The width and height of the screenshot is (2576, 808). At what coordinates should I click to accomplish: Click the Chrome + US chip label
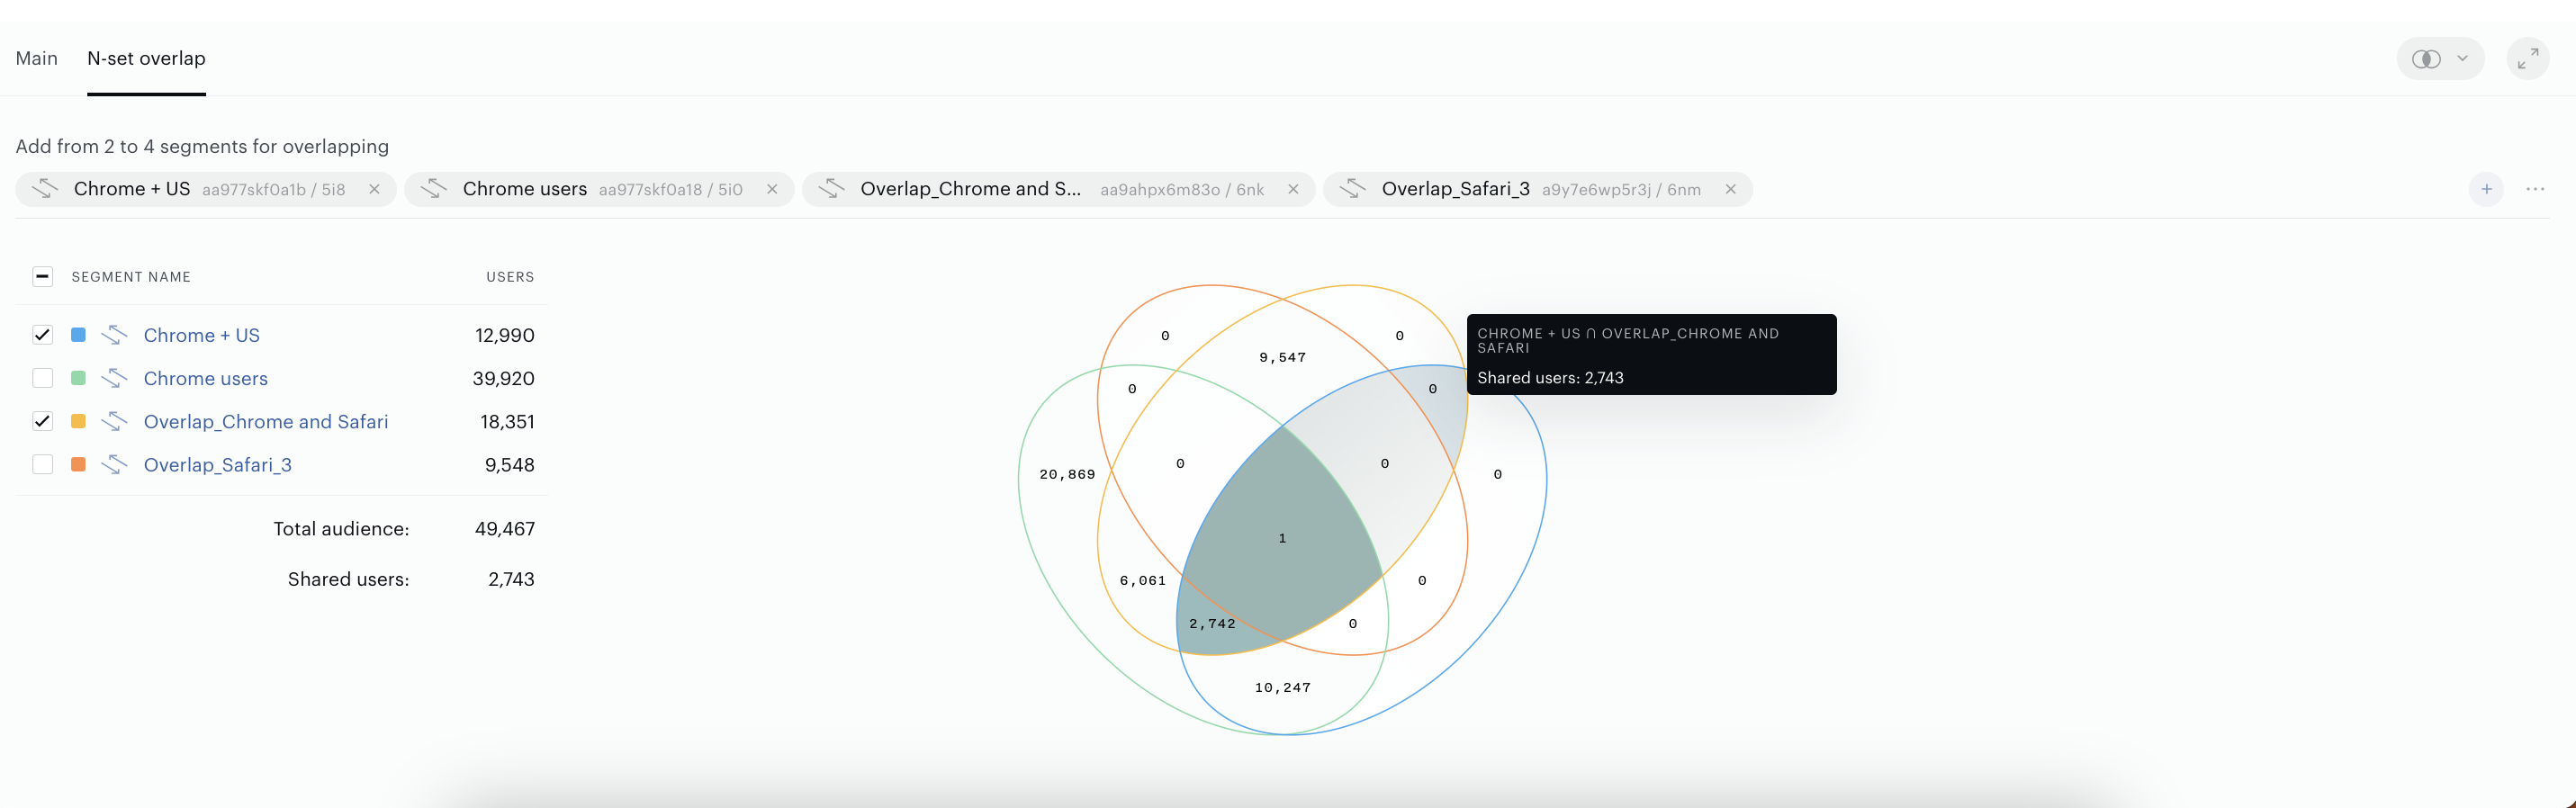point(132,189)
